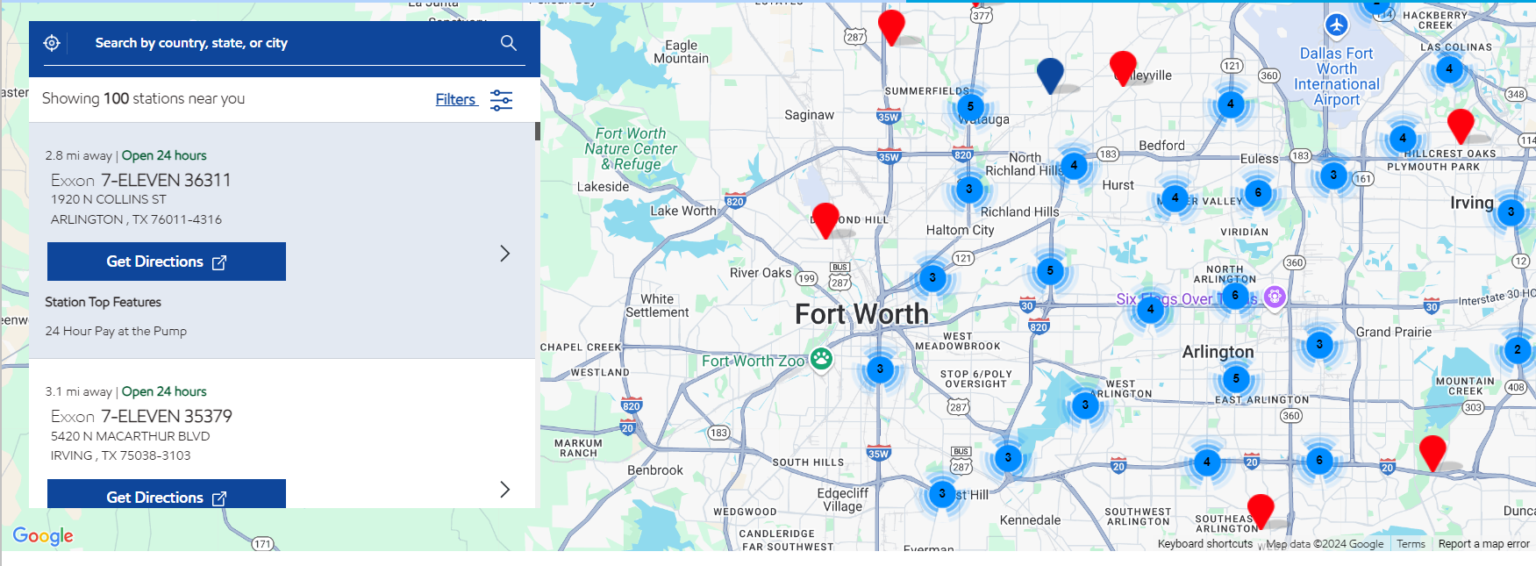The width and height of the screenshot is (1536, 566).
Task: Type in the search by country field
Action: 290,43
